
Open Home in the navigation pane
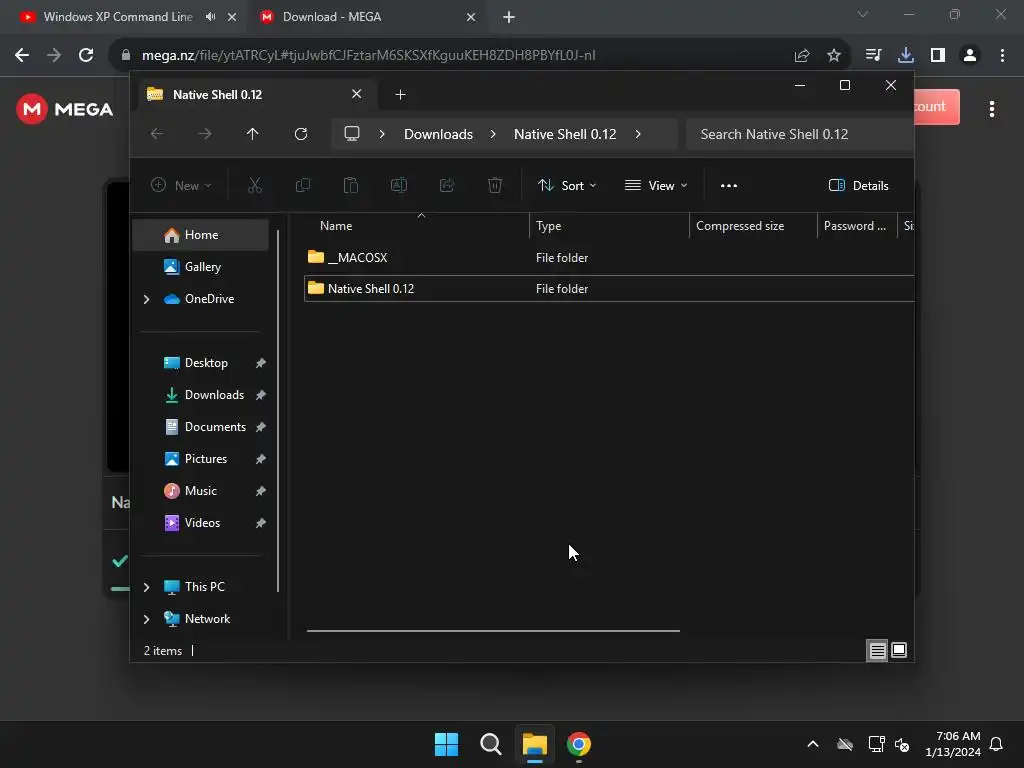pos(200,235)
